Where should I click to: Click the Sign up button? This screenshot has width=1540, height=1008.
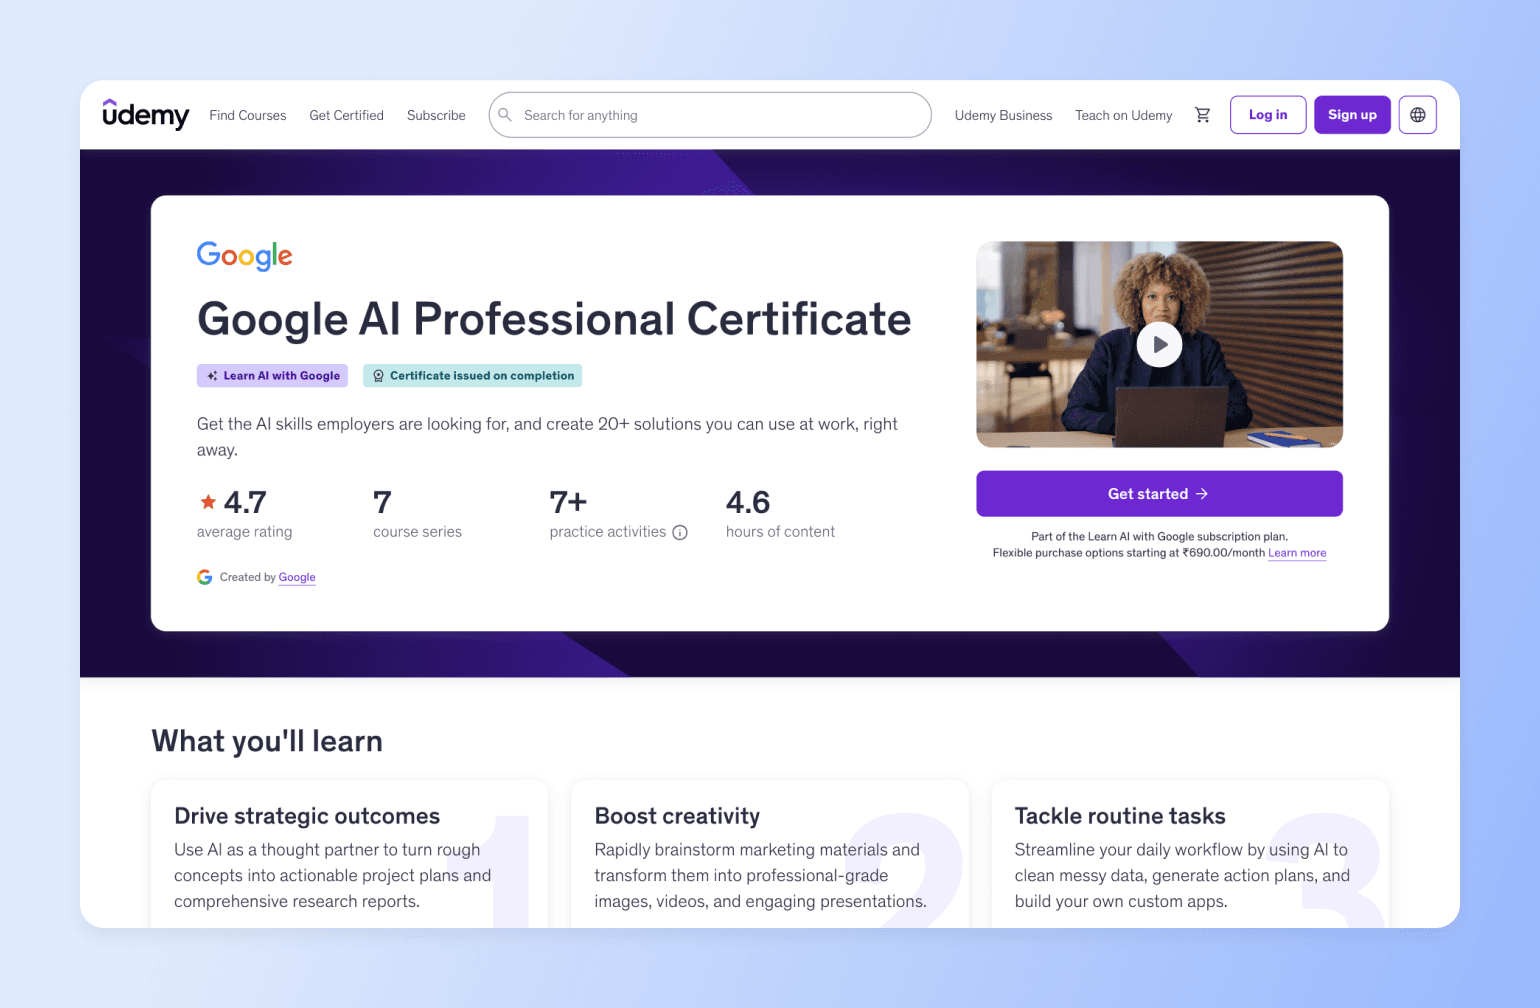click(1352, 115)
